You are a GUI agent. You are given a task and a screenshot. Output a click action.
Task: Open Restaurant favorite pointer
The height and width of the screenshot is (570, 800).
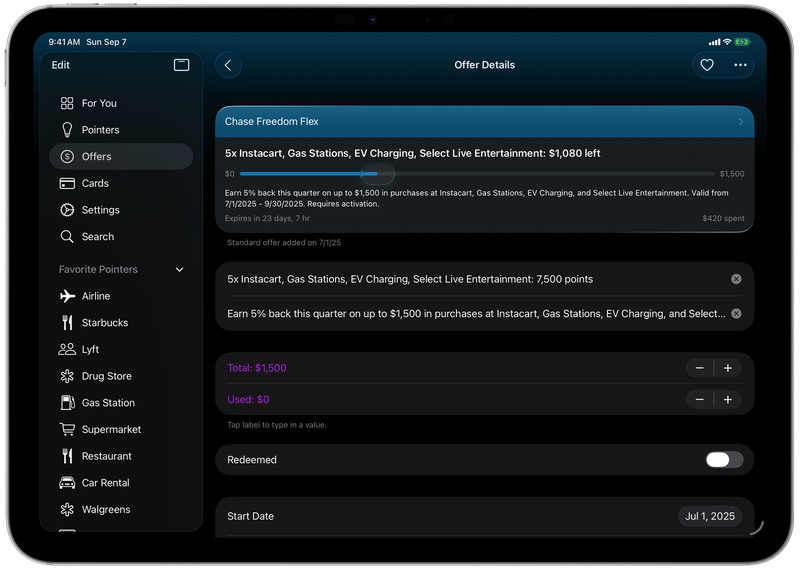click(121, 456)
